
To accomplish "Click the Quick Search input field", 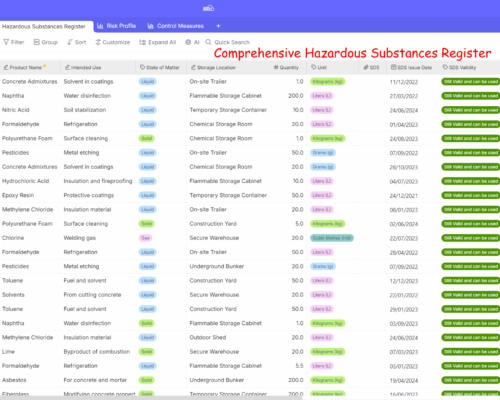I will point(232,42).
